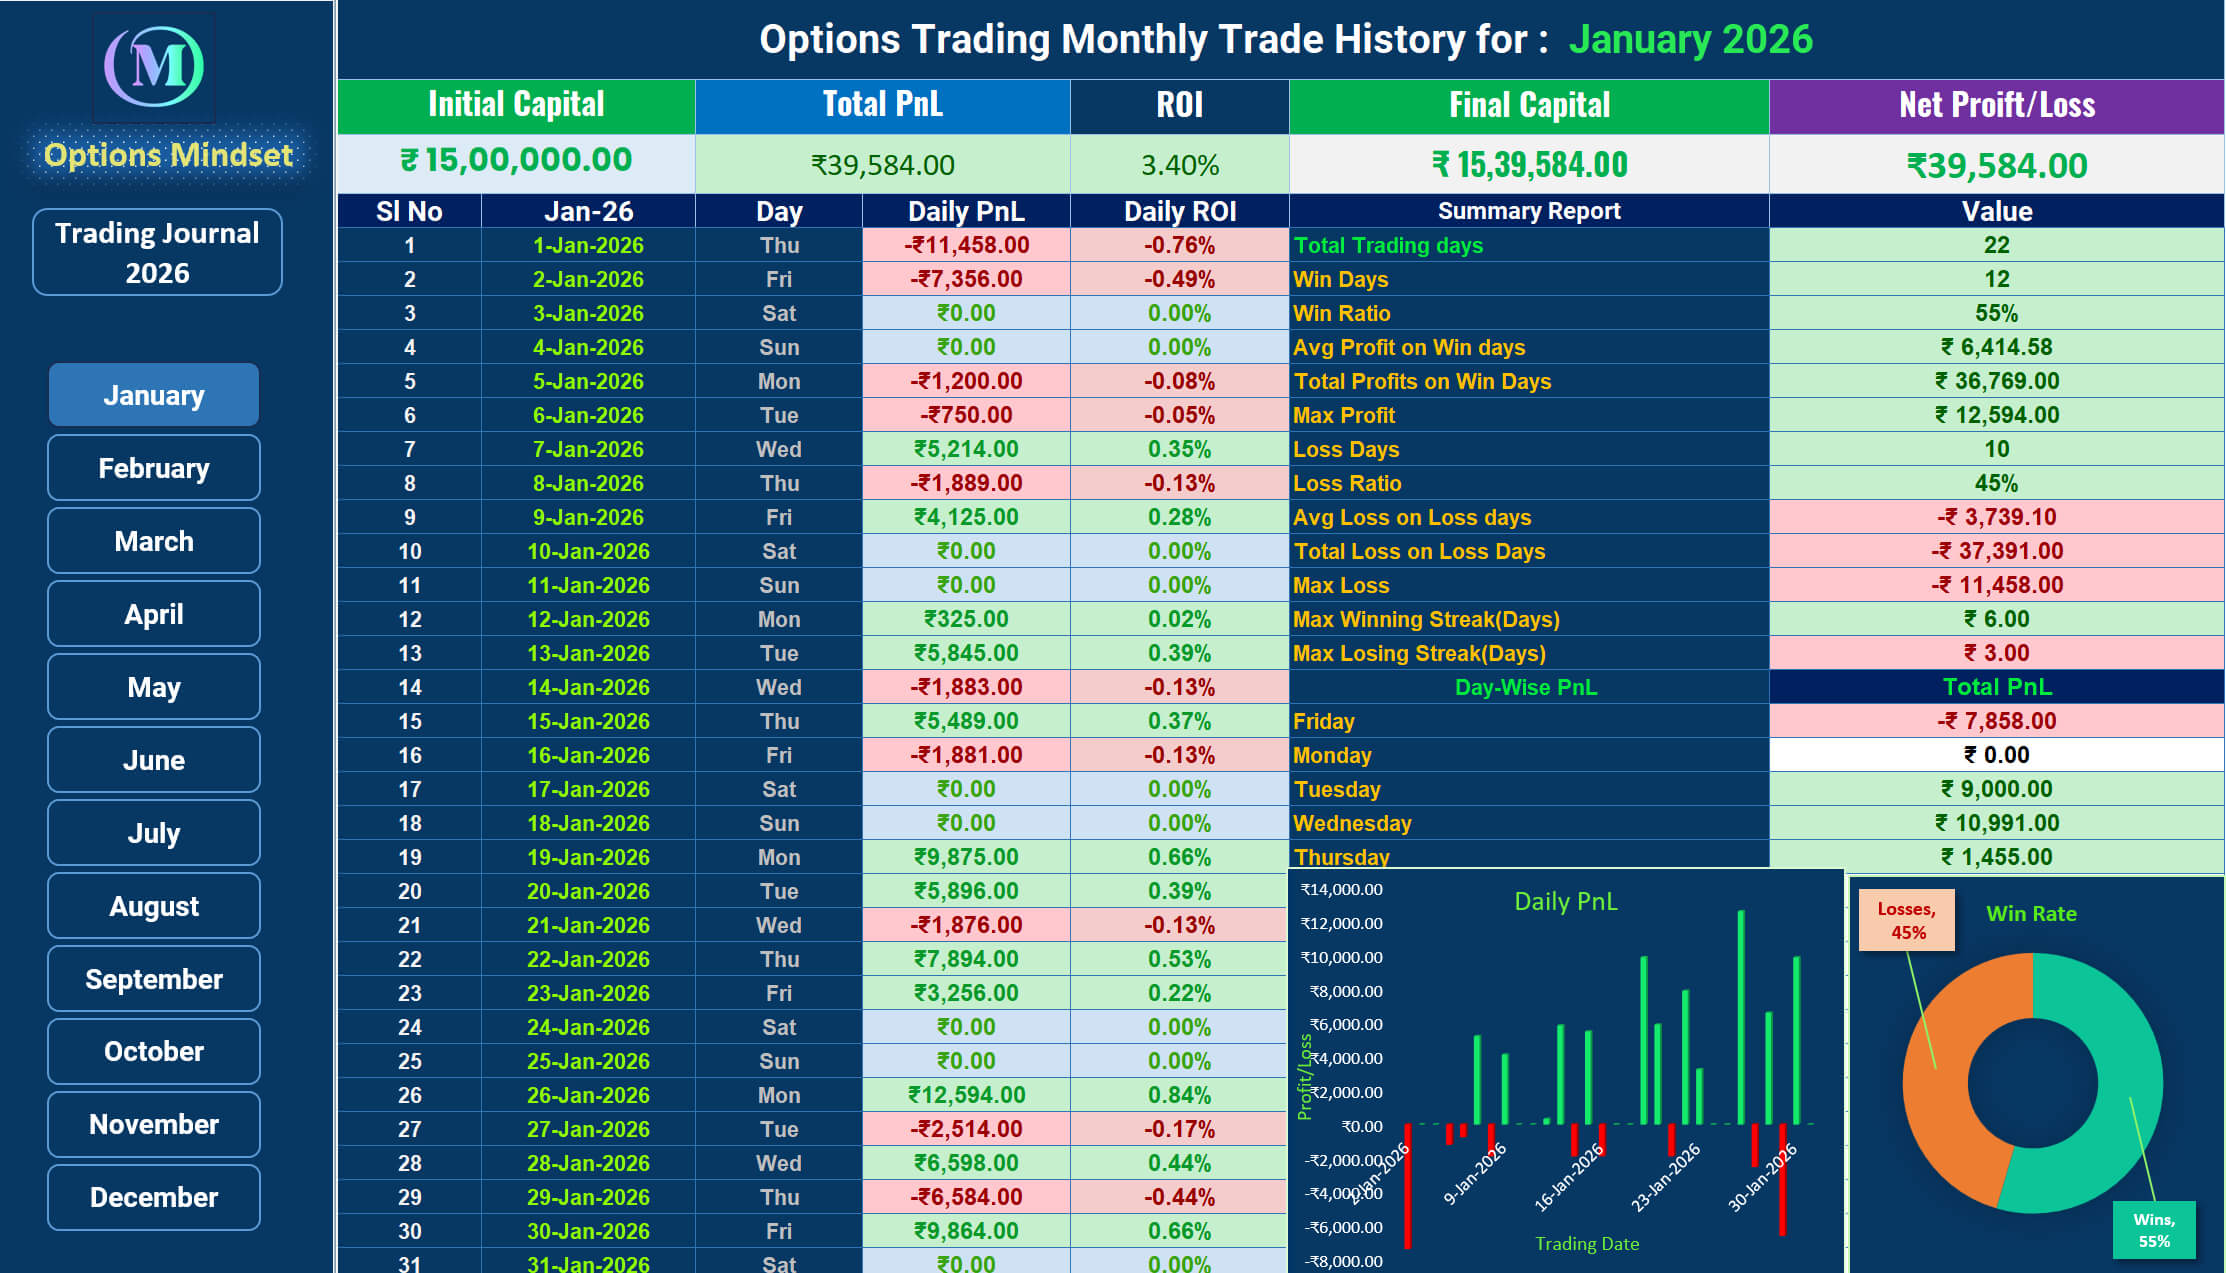
Task: Select the November month button
Action: [152, 1123]
